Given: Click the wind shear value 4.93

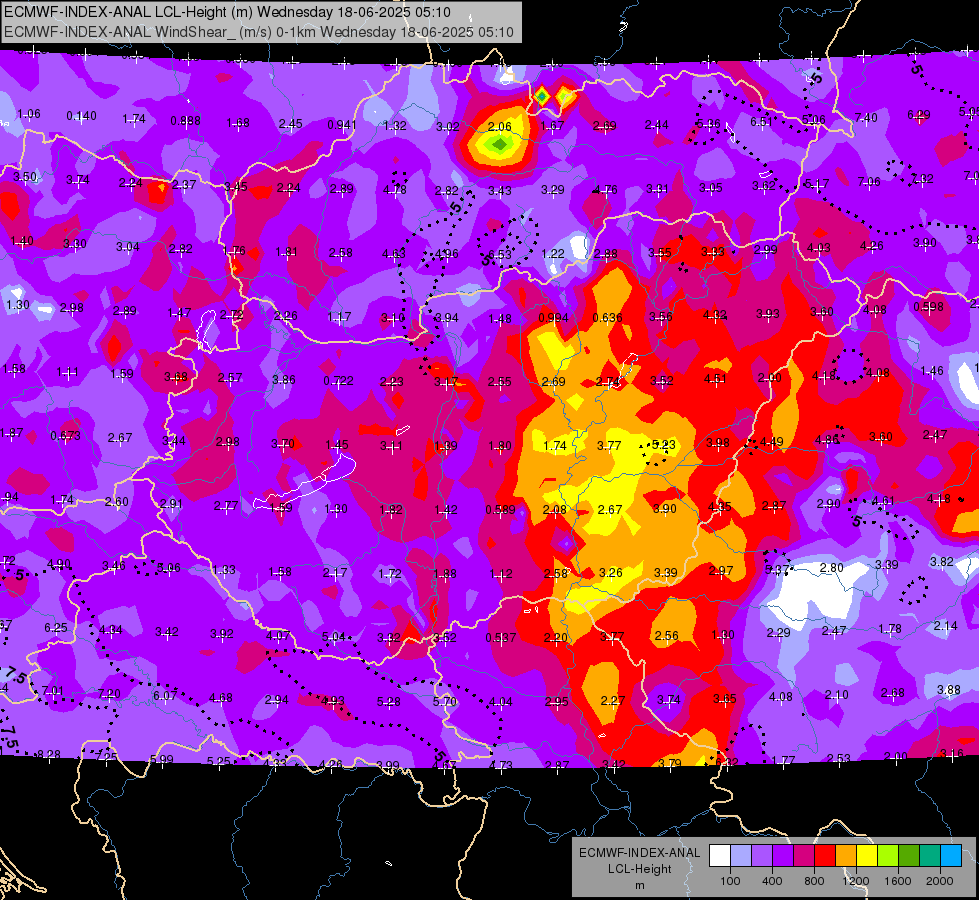Looking at the screenshot, I should [x=332, y=701].
